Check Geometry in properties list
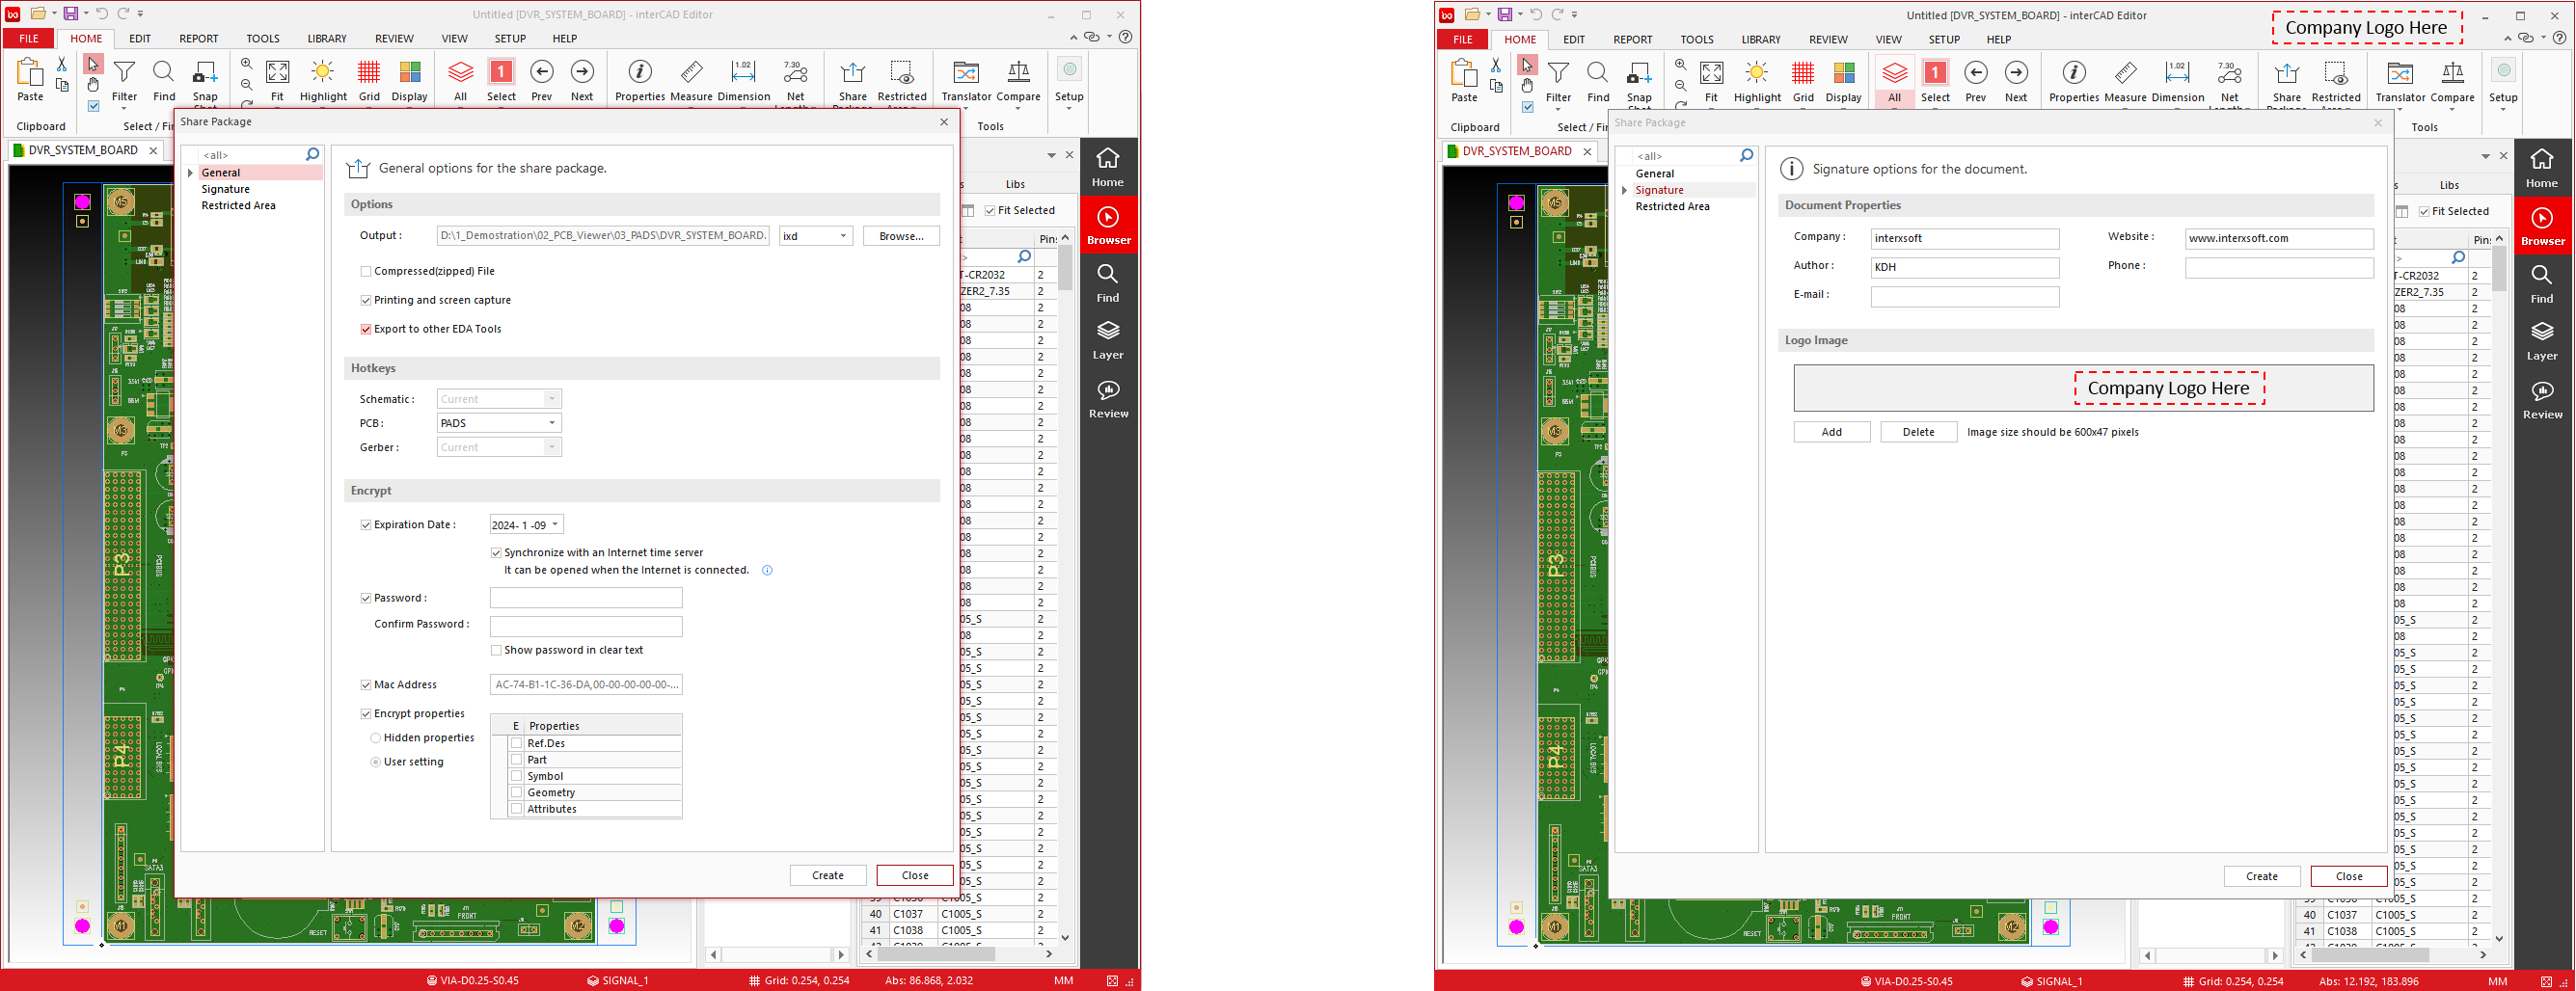This screenshot has width=2576, height=991. [517, 792]
